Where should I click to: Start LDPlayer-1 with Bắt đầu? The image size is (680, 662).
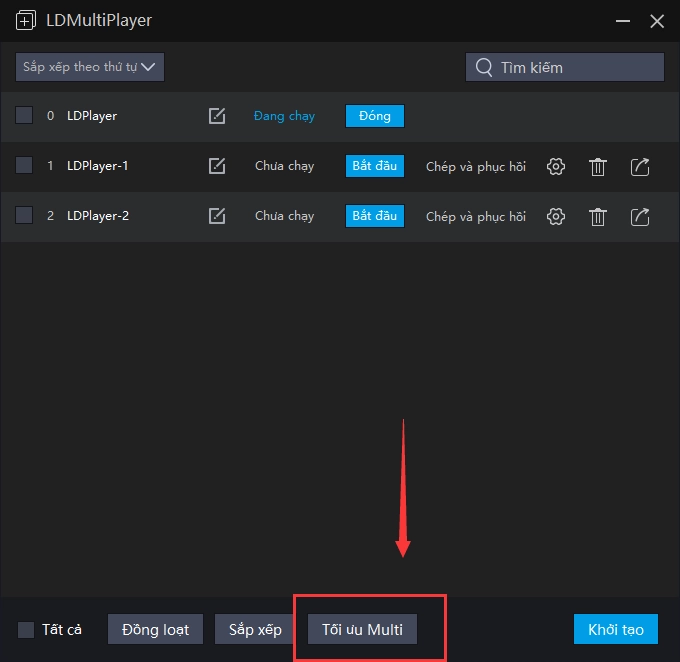375,166
